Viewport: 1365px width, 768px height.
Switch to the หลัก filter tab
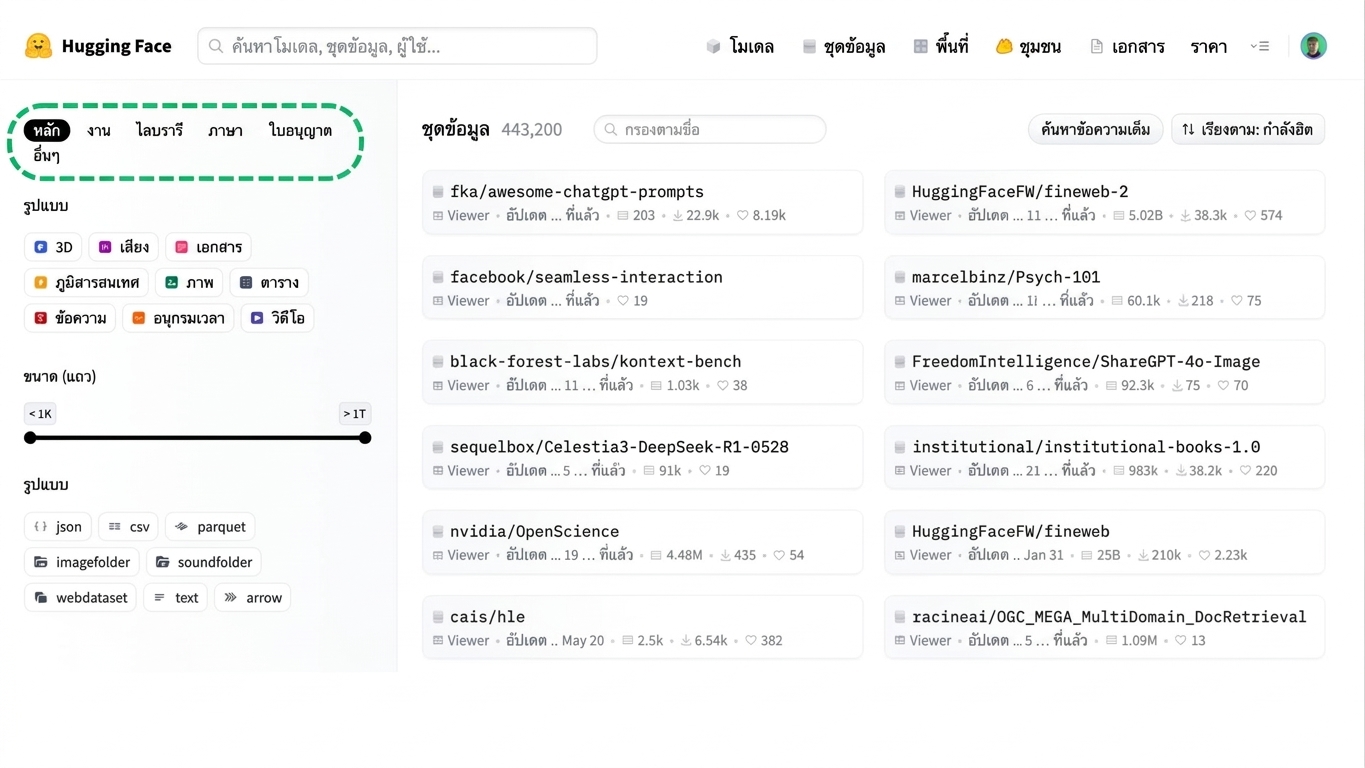[46, 130]
